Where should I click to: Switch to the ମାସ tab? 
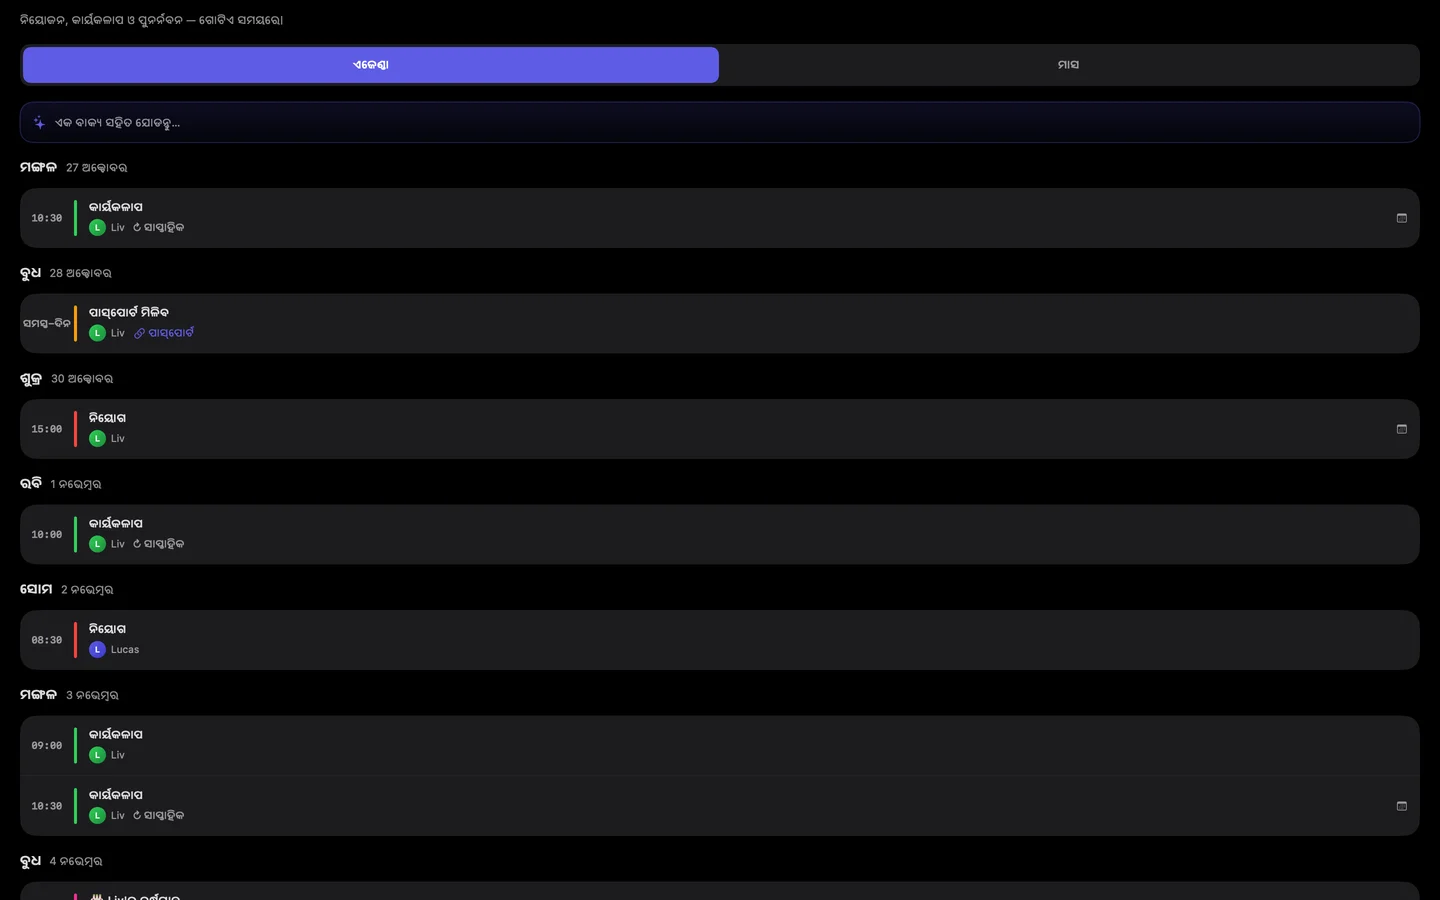pos(1068,65)
